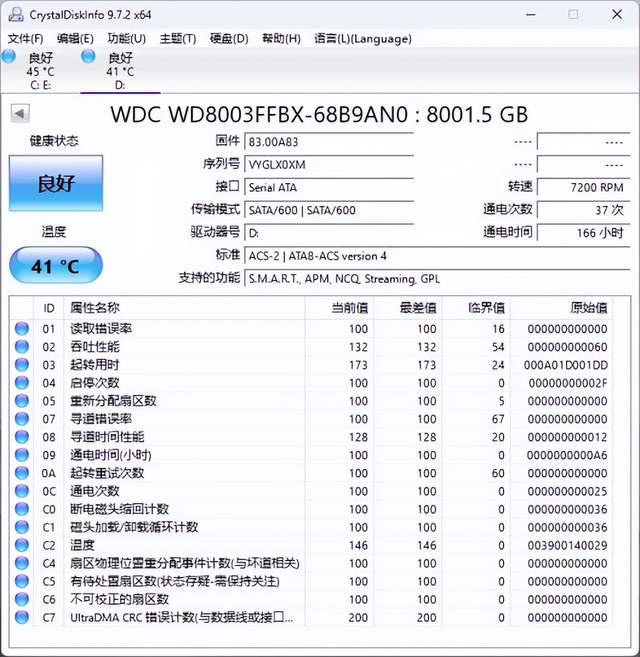The width and height of the screenshot is (640, 657).
Task: Click the status dot for 寻道错误率 row
Action: coord(22,419)
